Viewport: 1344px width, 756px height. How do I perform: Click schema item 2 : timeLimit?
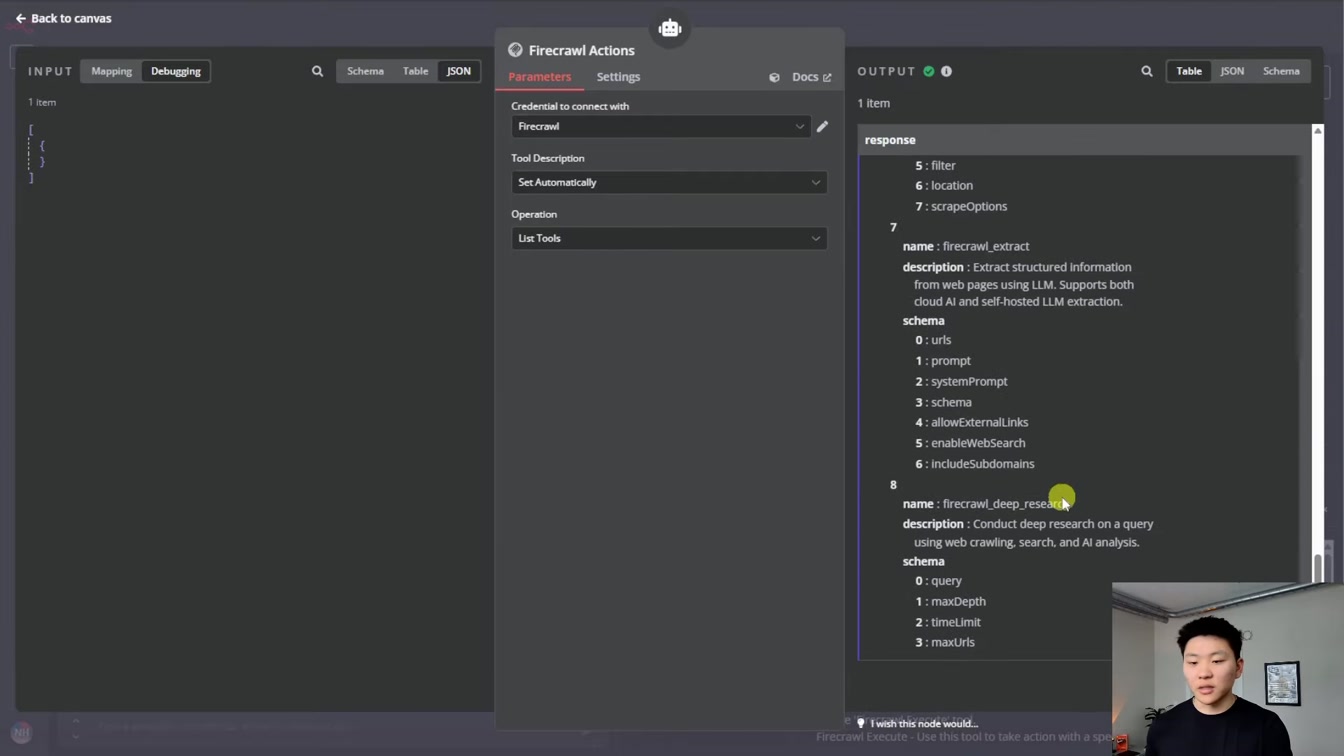click(948, 622)
